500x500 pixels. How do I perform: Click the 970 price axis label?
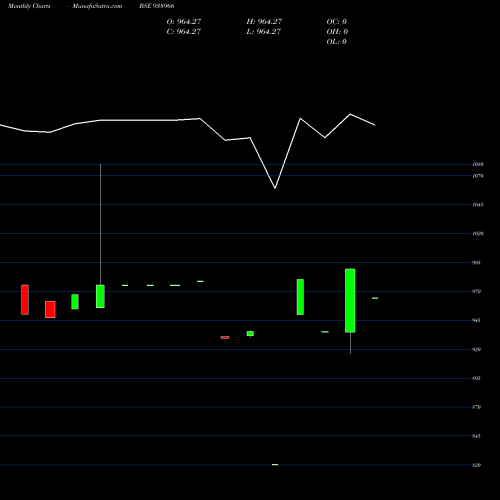tap(477, 291)
